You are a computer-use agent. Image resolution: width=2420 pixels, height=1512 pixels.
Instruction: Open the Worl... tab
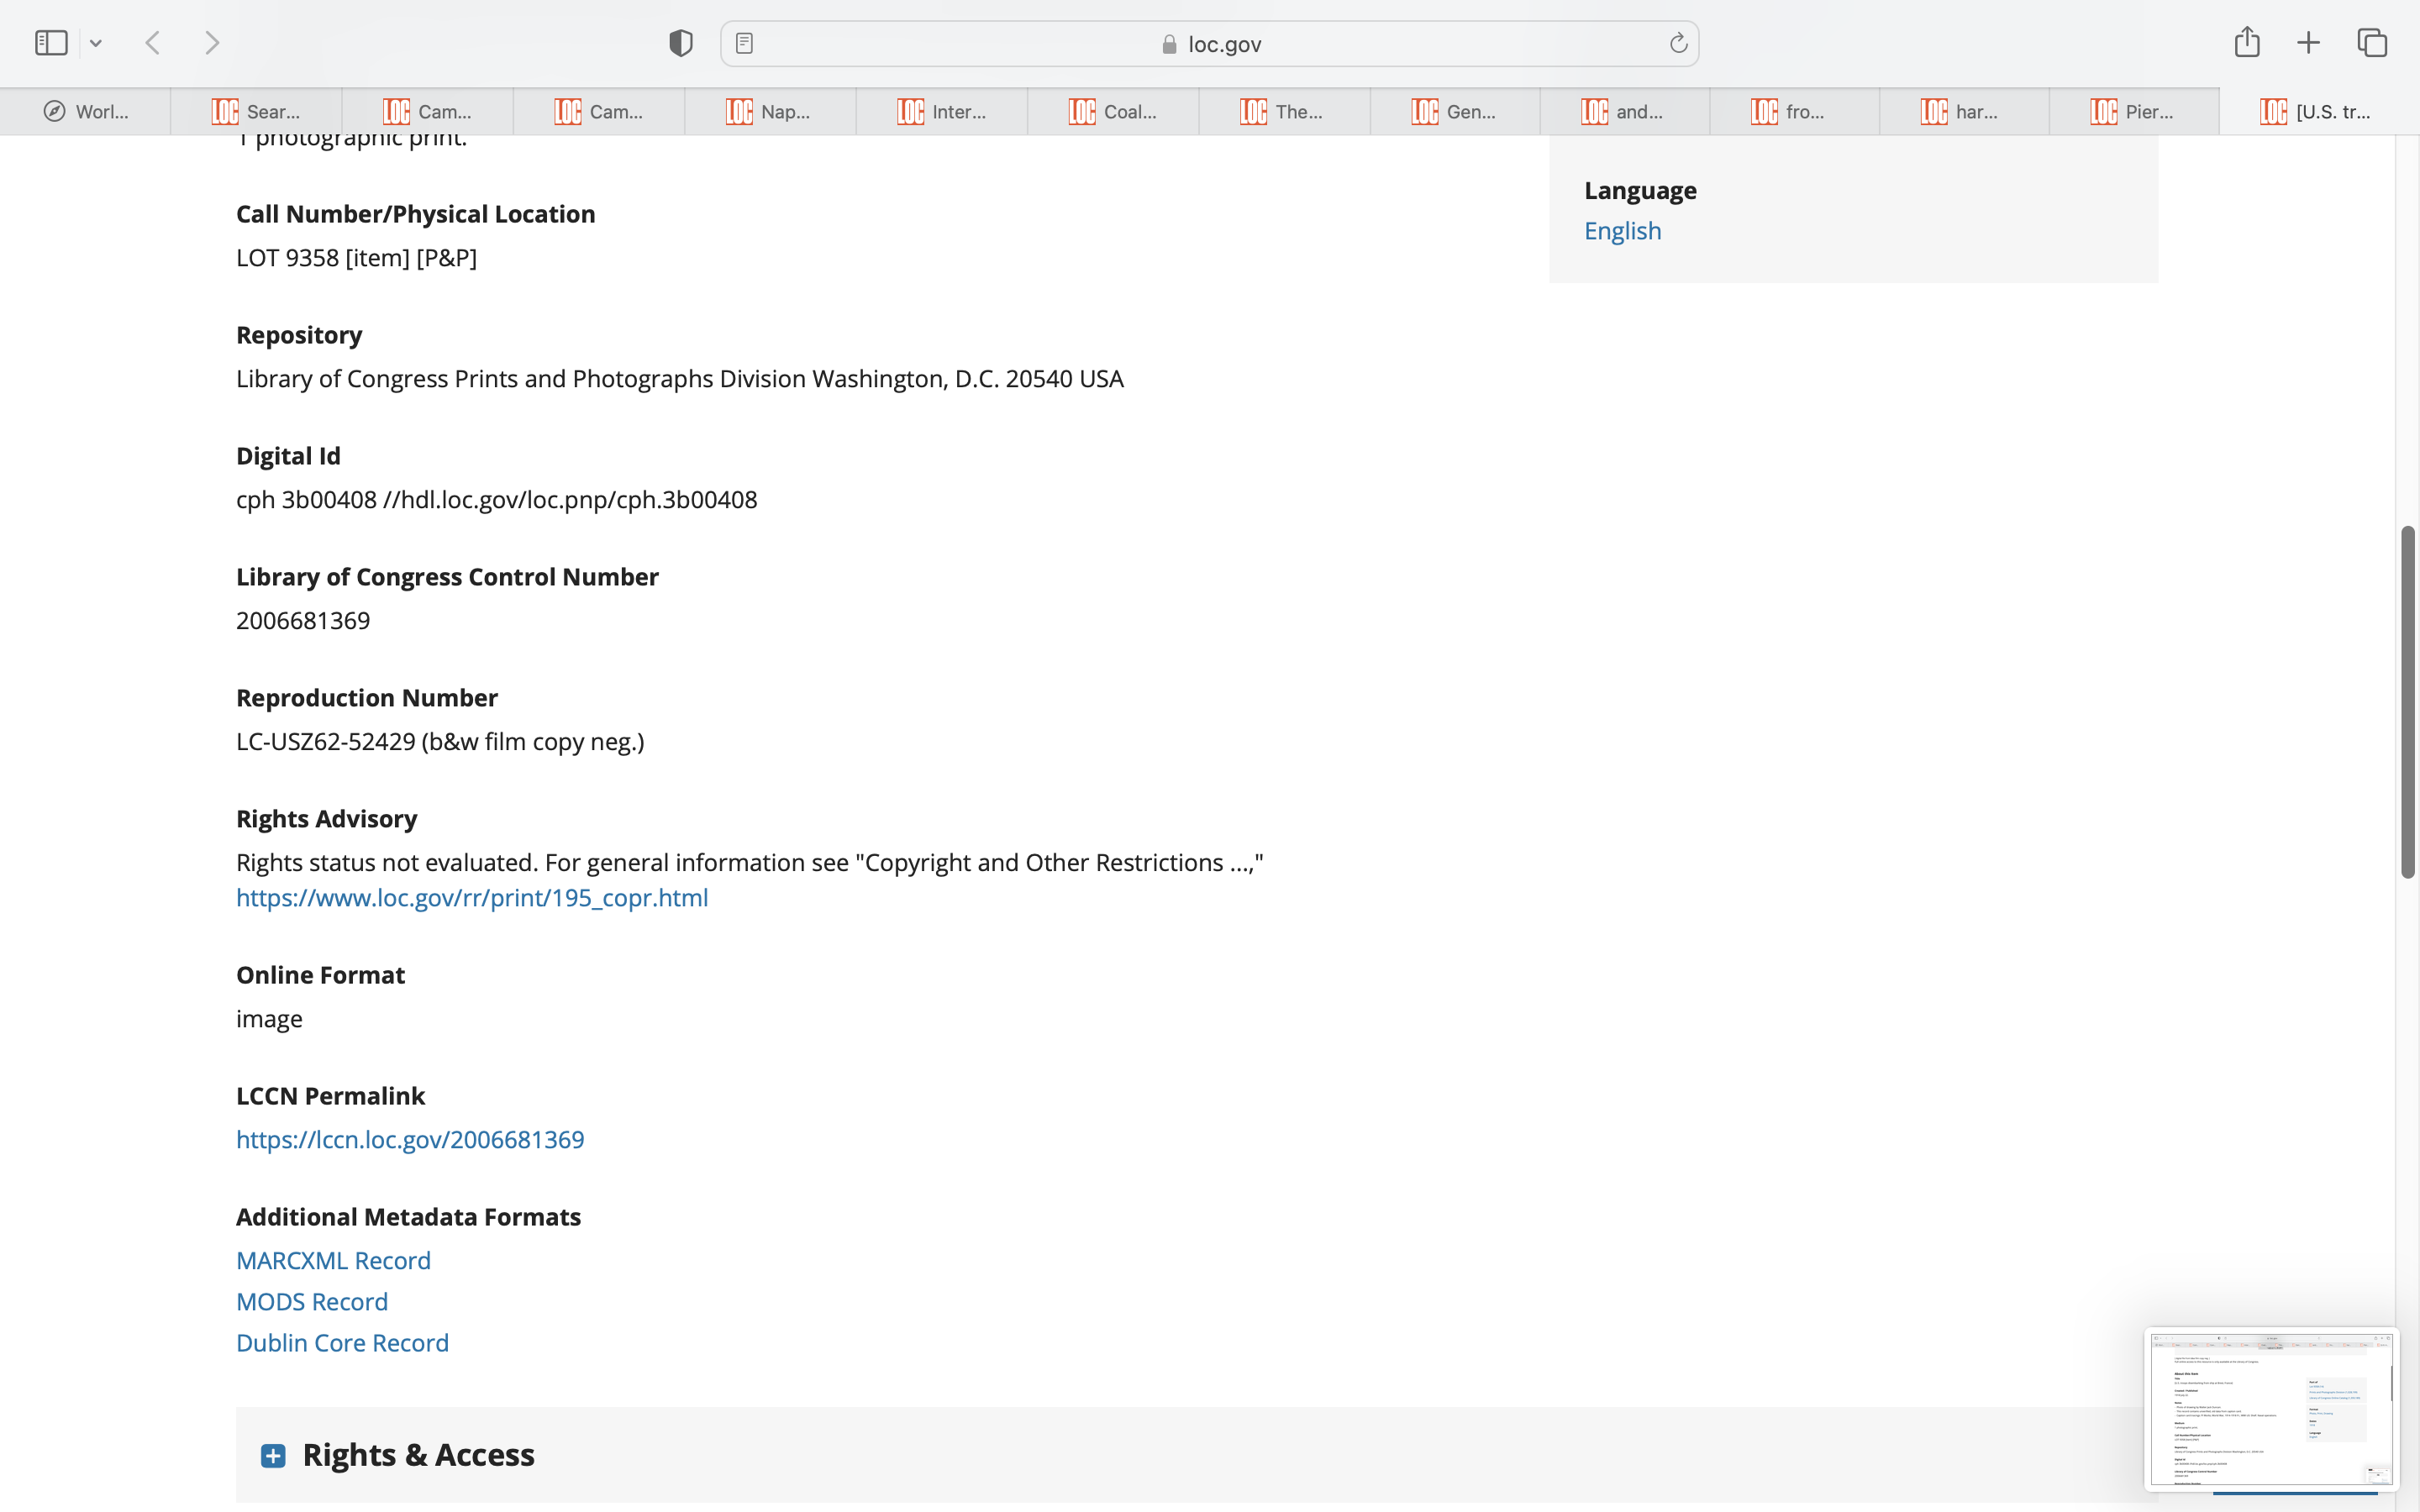[86, 112]
